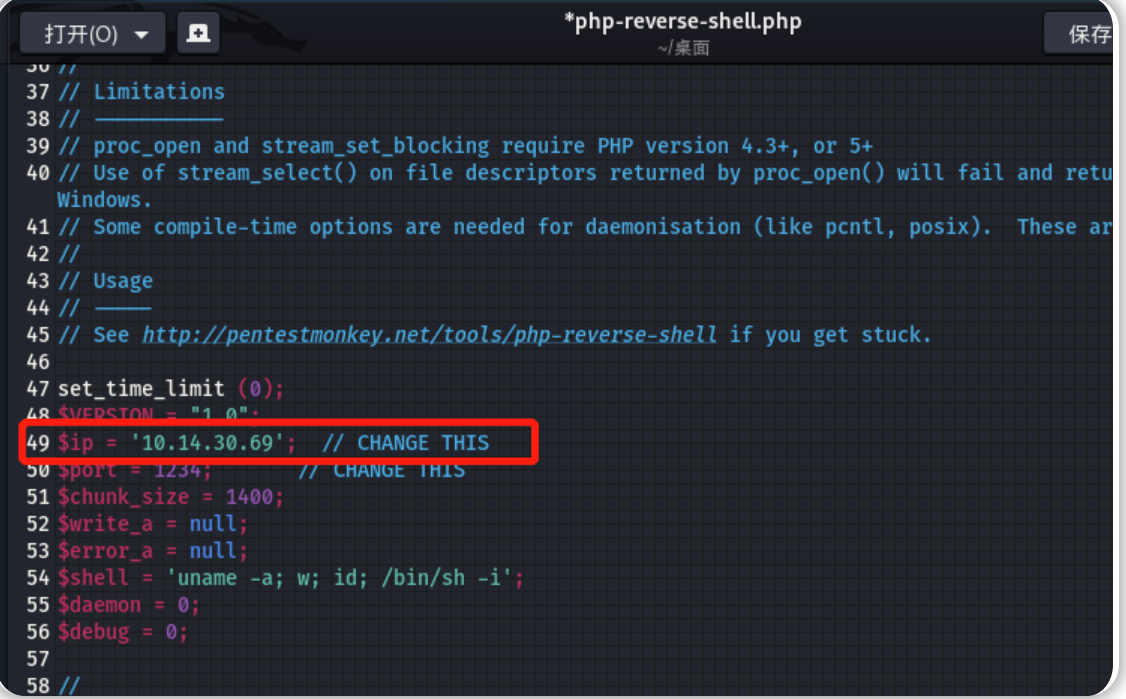1126x699 pixels.
Task: Click line number 46 in the gutter
Action: (37, 362)
